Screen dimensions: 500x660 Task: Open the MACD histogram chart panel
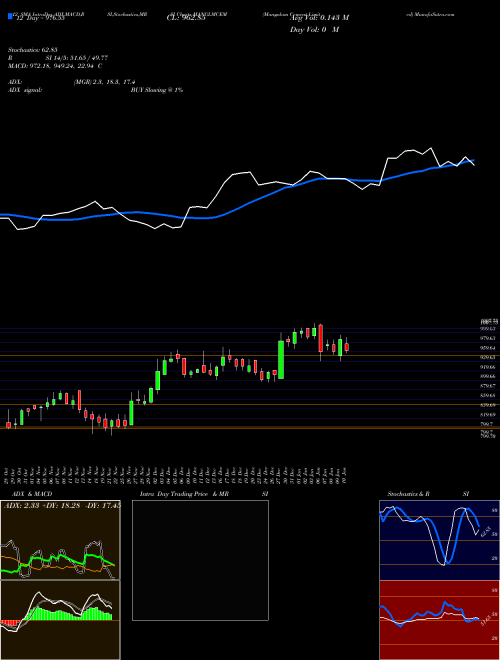[60, 620]
